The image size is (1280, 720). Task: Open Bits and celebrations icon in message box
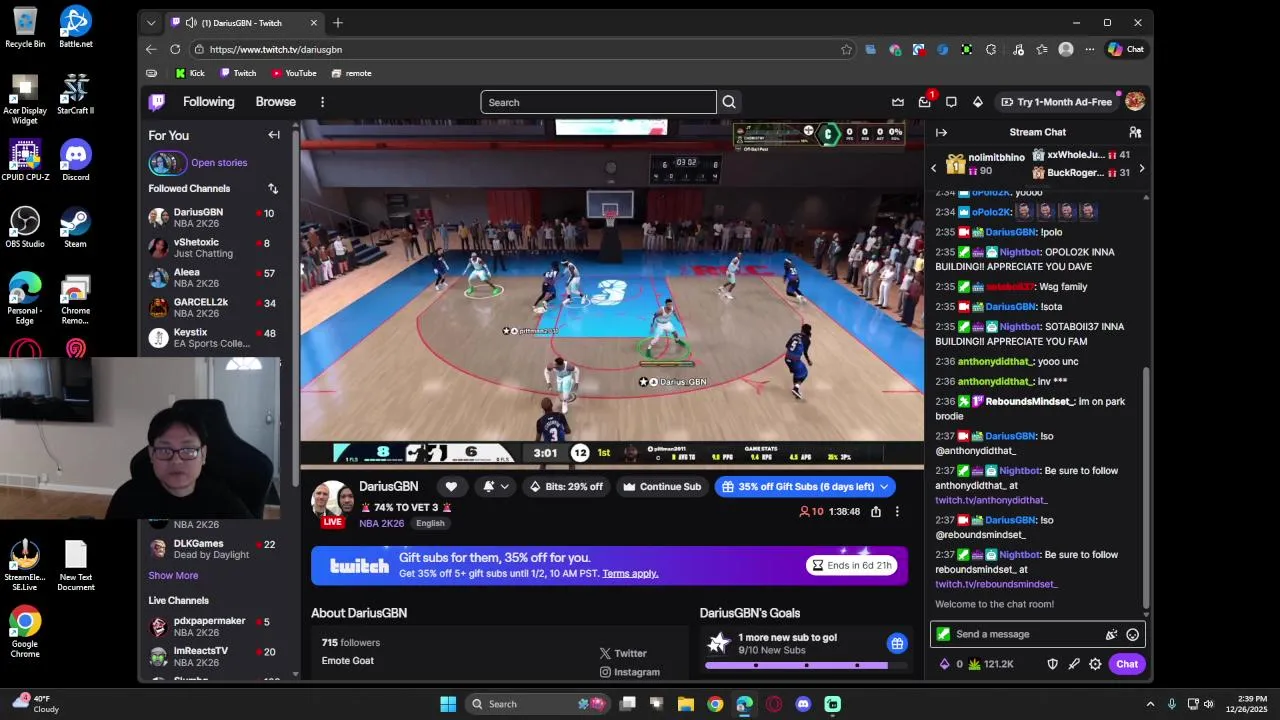1111,634
